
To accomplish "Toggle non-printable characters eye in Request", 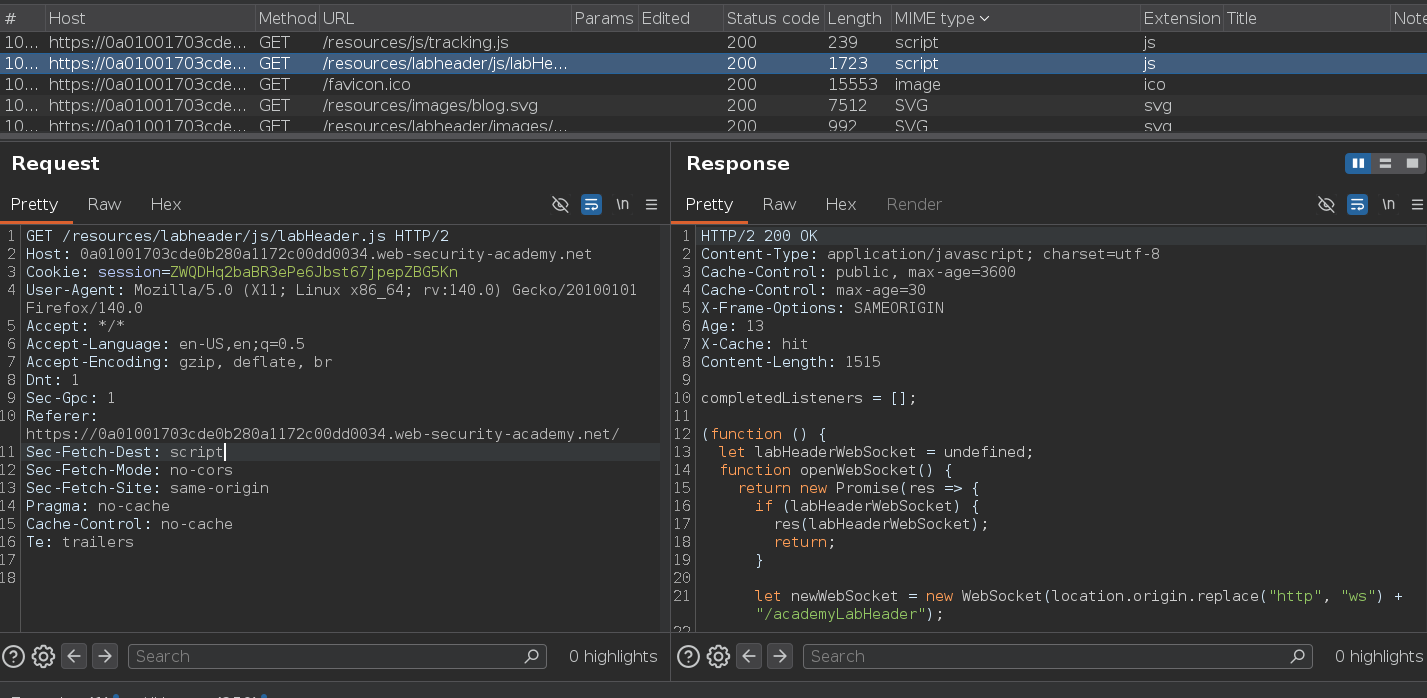I will [560, 204].
